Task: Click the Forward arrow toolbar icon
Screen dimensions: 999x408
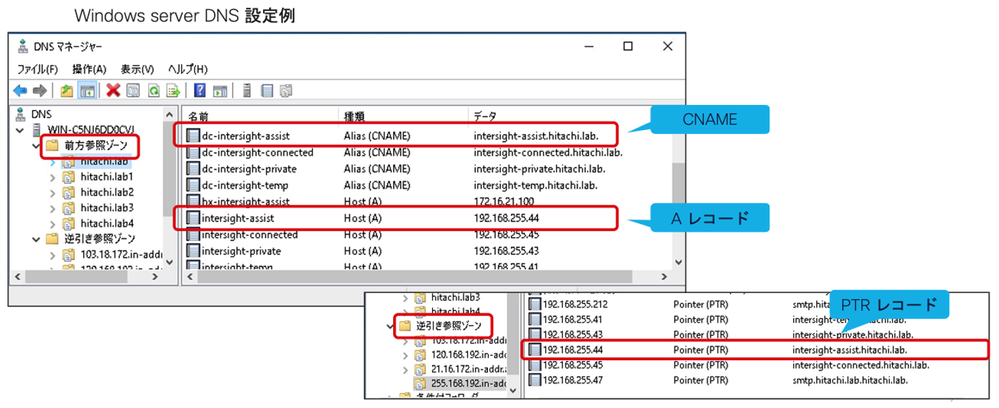Action: [x=40, y=91]
